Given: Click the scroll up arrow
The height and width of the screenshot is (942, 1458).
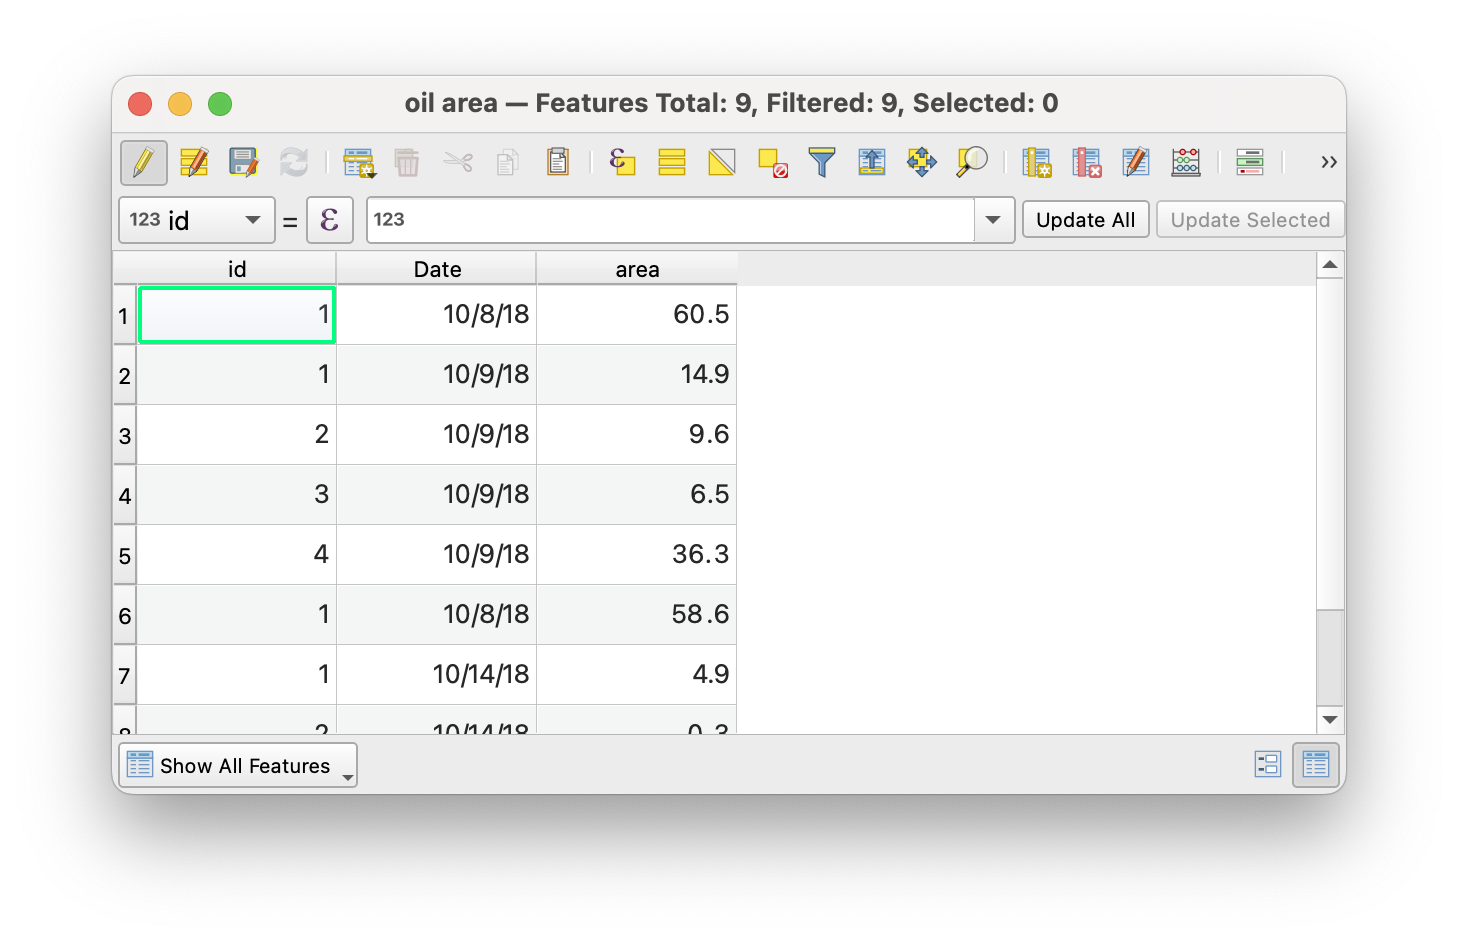Looking at the screenshot, I should tap(1330, 265).
